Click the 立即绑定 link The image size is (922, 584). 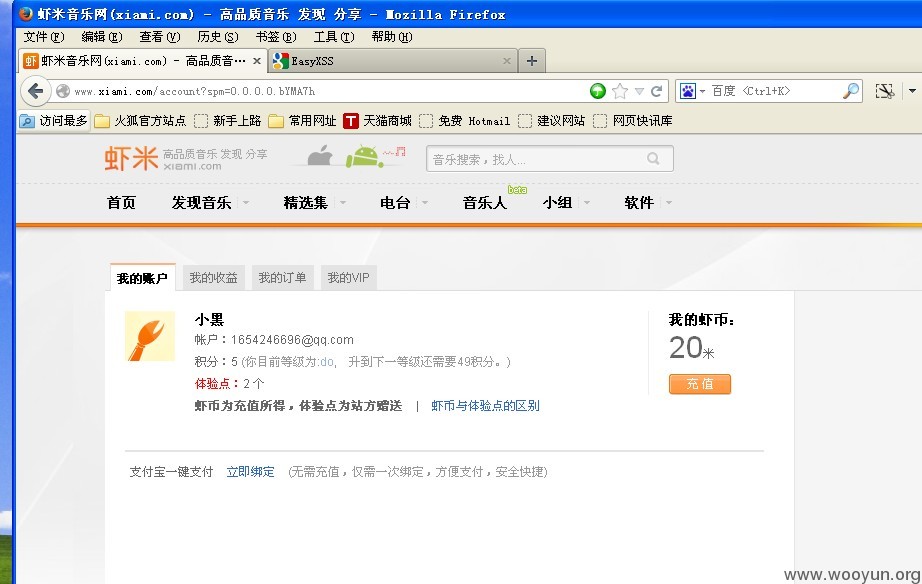click(250, 472)
